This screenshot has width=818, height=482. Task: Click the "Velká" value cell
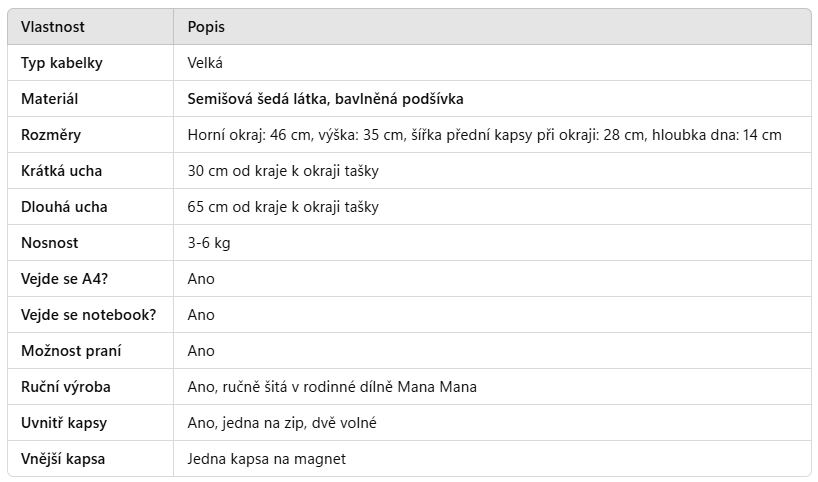(205, 63)
